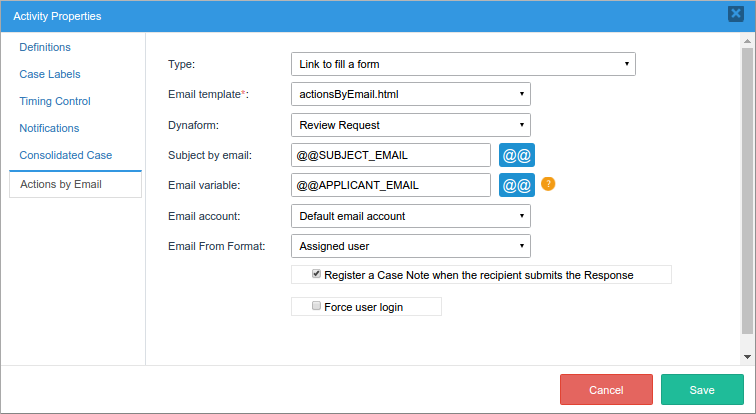The width and height of the screenshot is (756, 414).
Task: Go to the Notifications tab
Action: point(49,128)
